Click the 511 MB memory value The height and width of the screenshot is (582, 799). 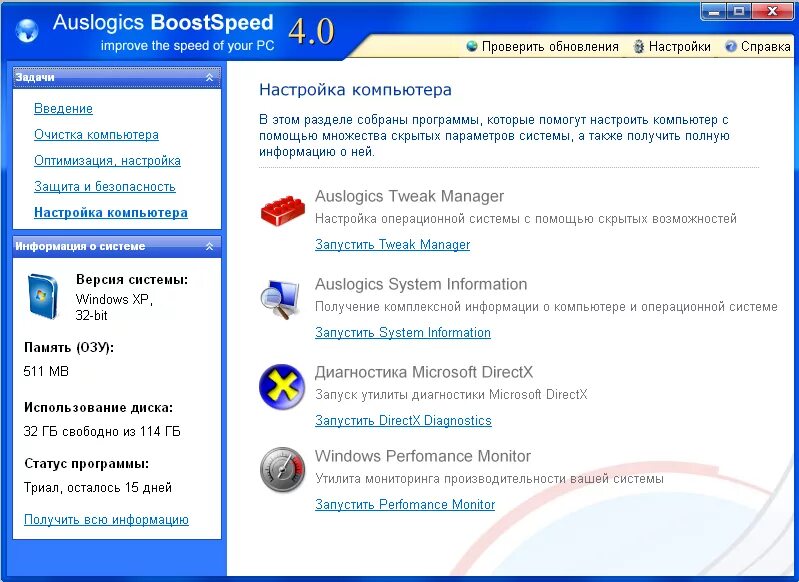pos(46,371)
